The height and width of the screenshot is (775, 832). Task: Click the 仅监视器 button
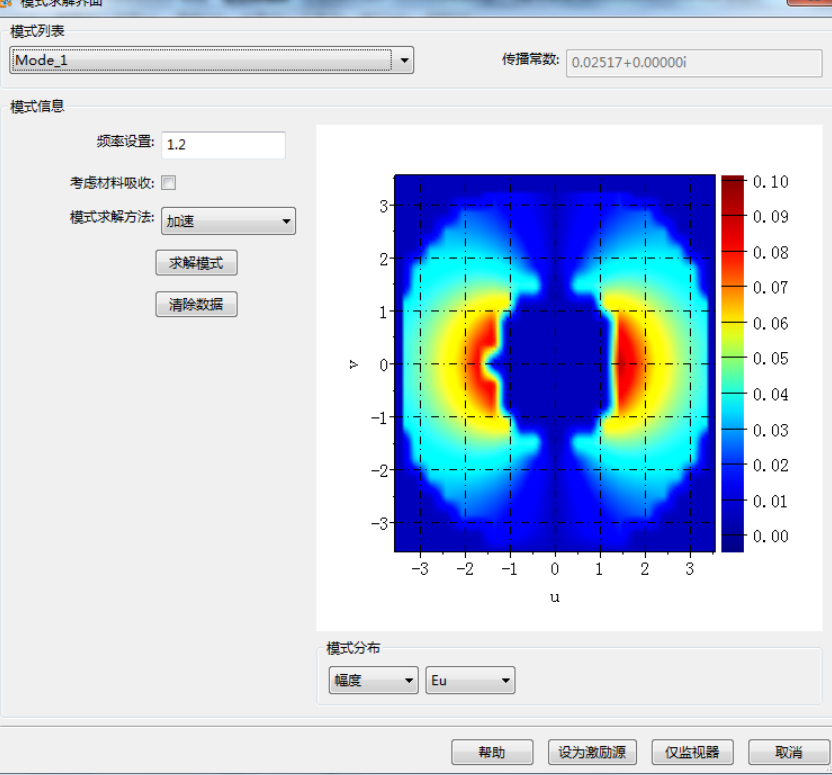(692, 752)
